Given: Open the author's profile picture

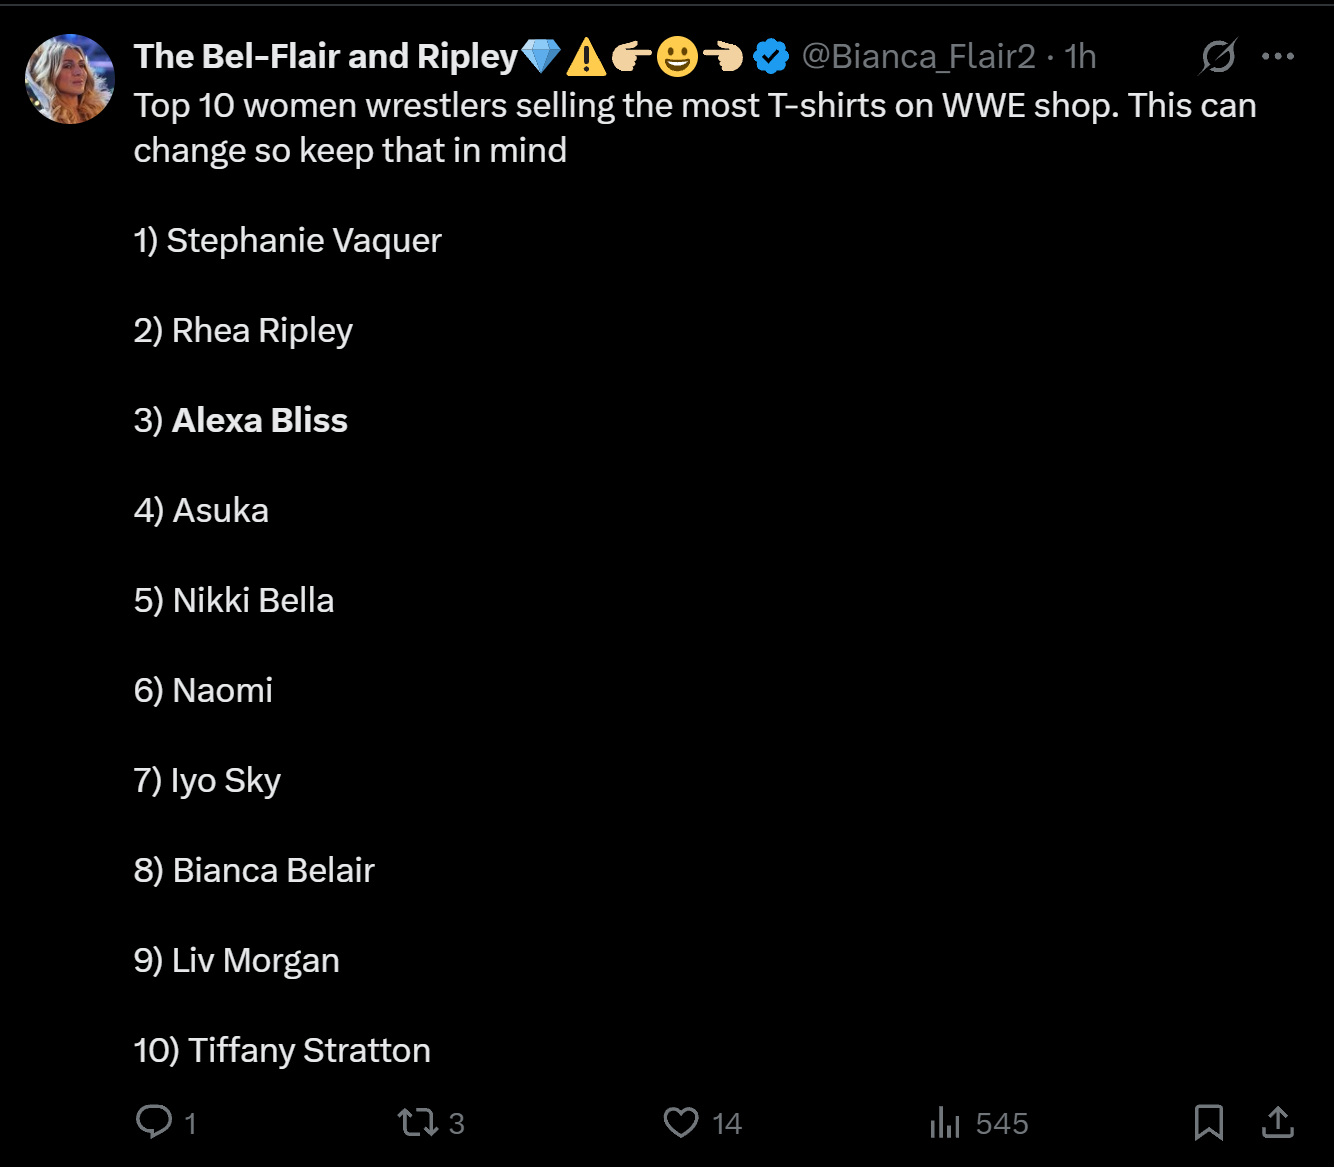Looking at the screenshot, I should coord(70,79).
